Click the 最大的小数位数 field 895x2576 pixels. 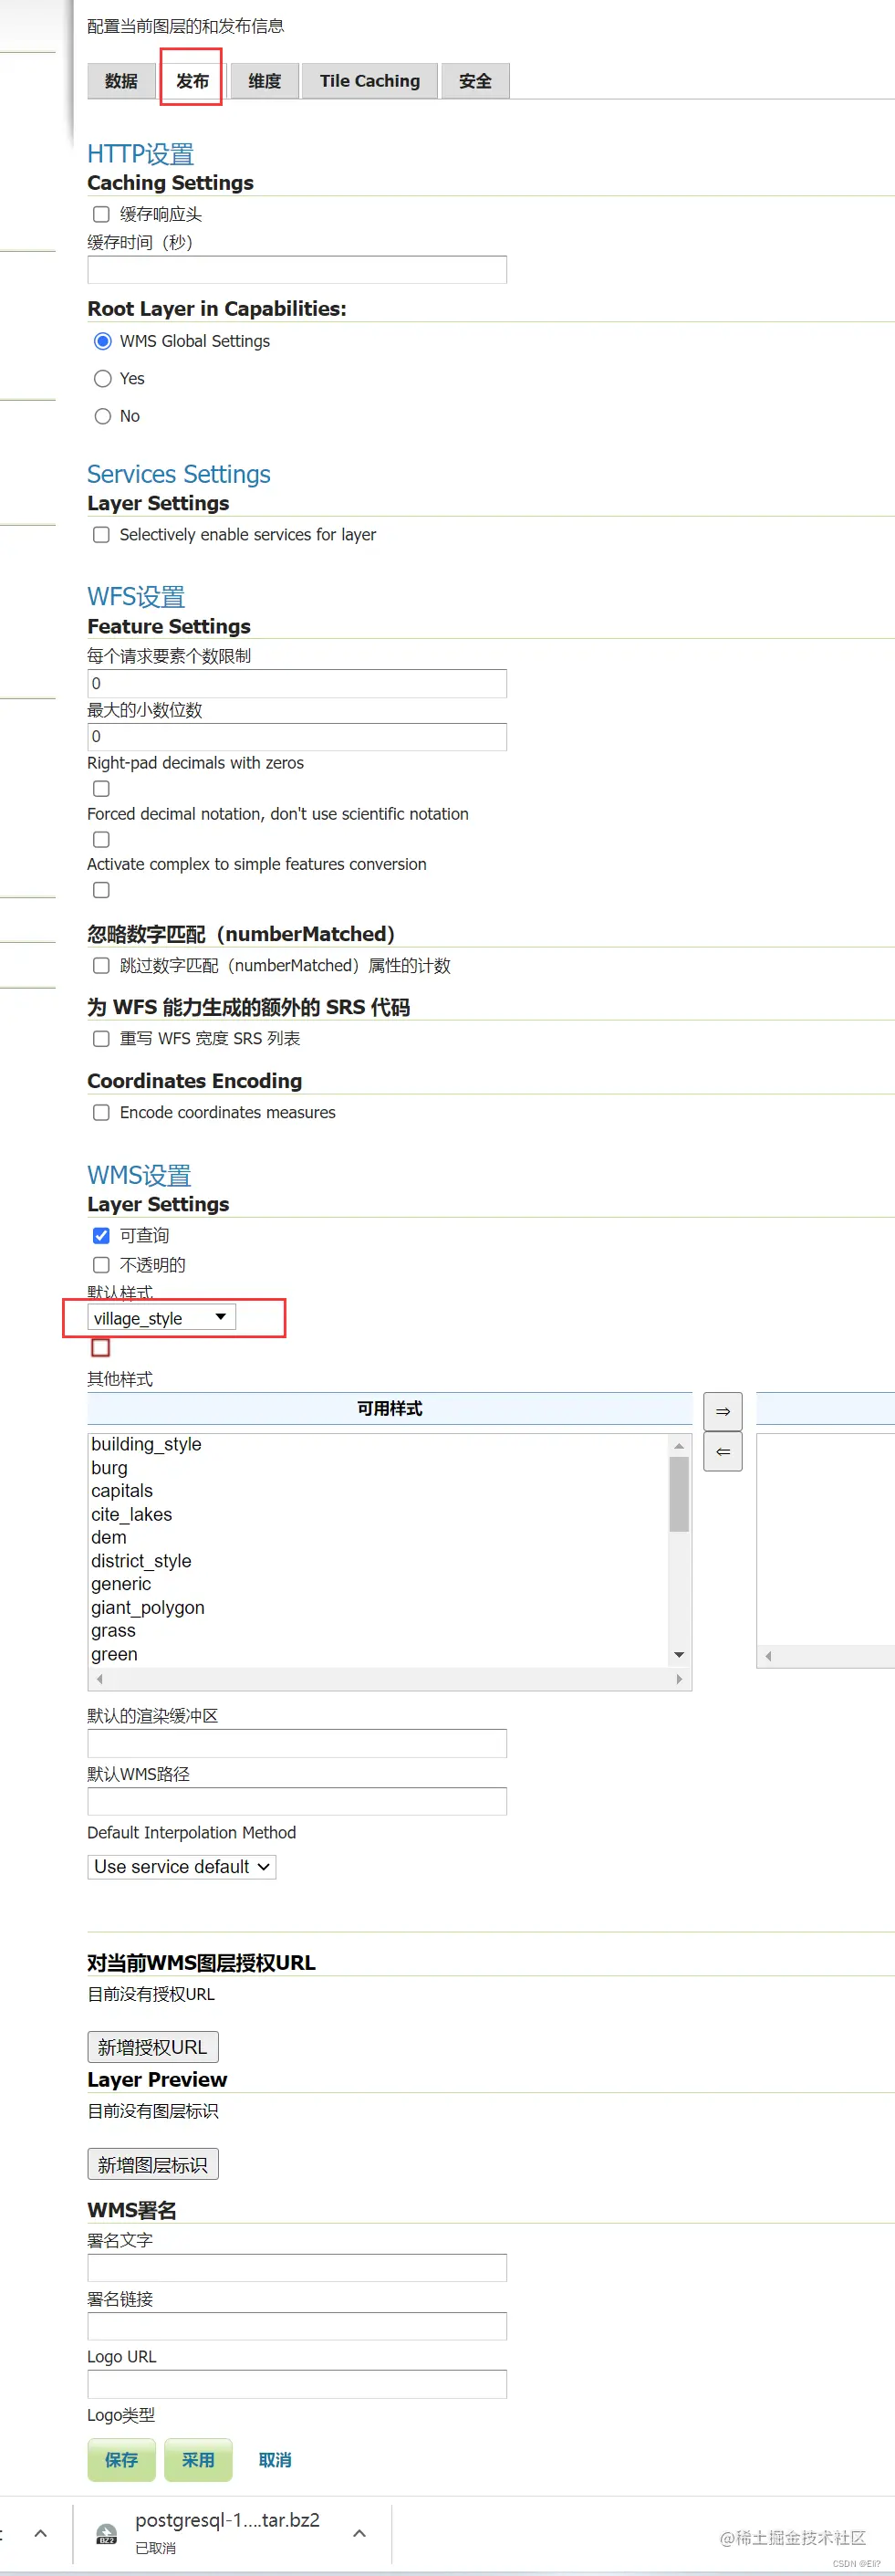[297, 737]
